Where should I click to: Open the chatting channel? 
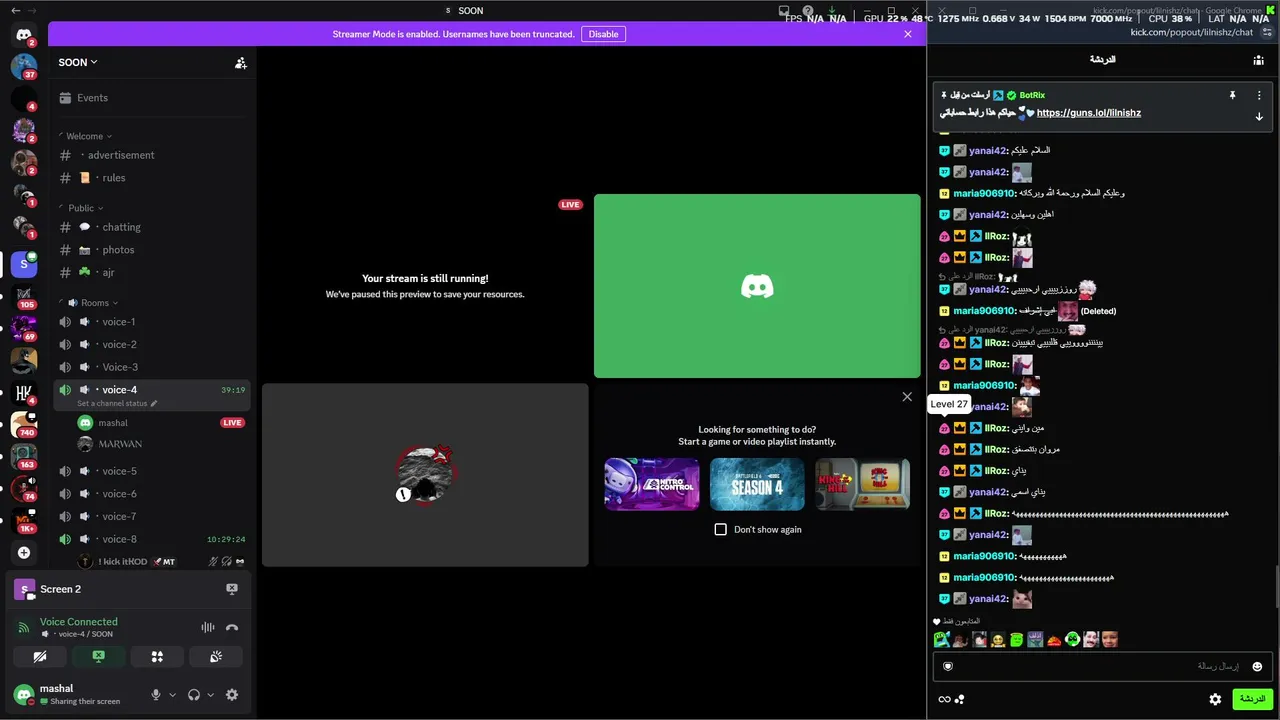point(151,227)
